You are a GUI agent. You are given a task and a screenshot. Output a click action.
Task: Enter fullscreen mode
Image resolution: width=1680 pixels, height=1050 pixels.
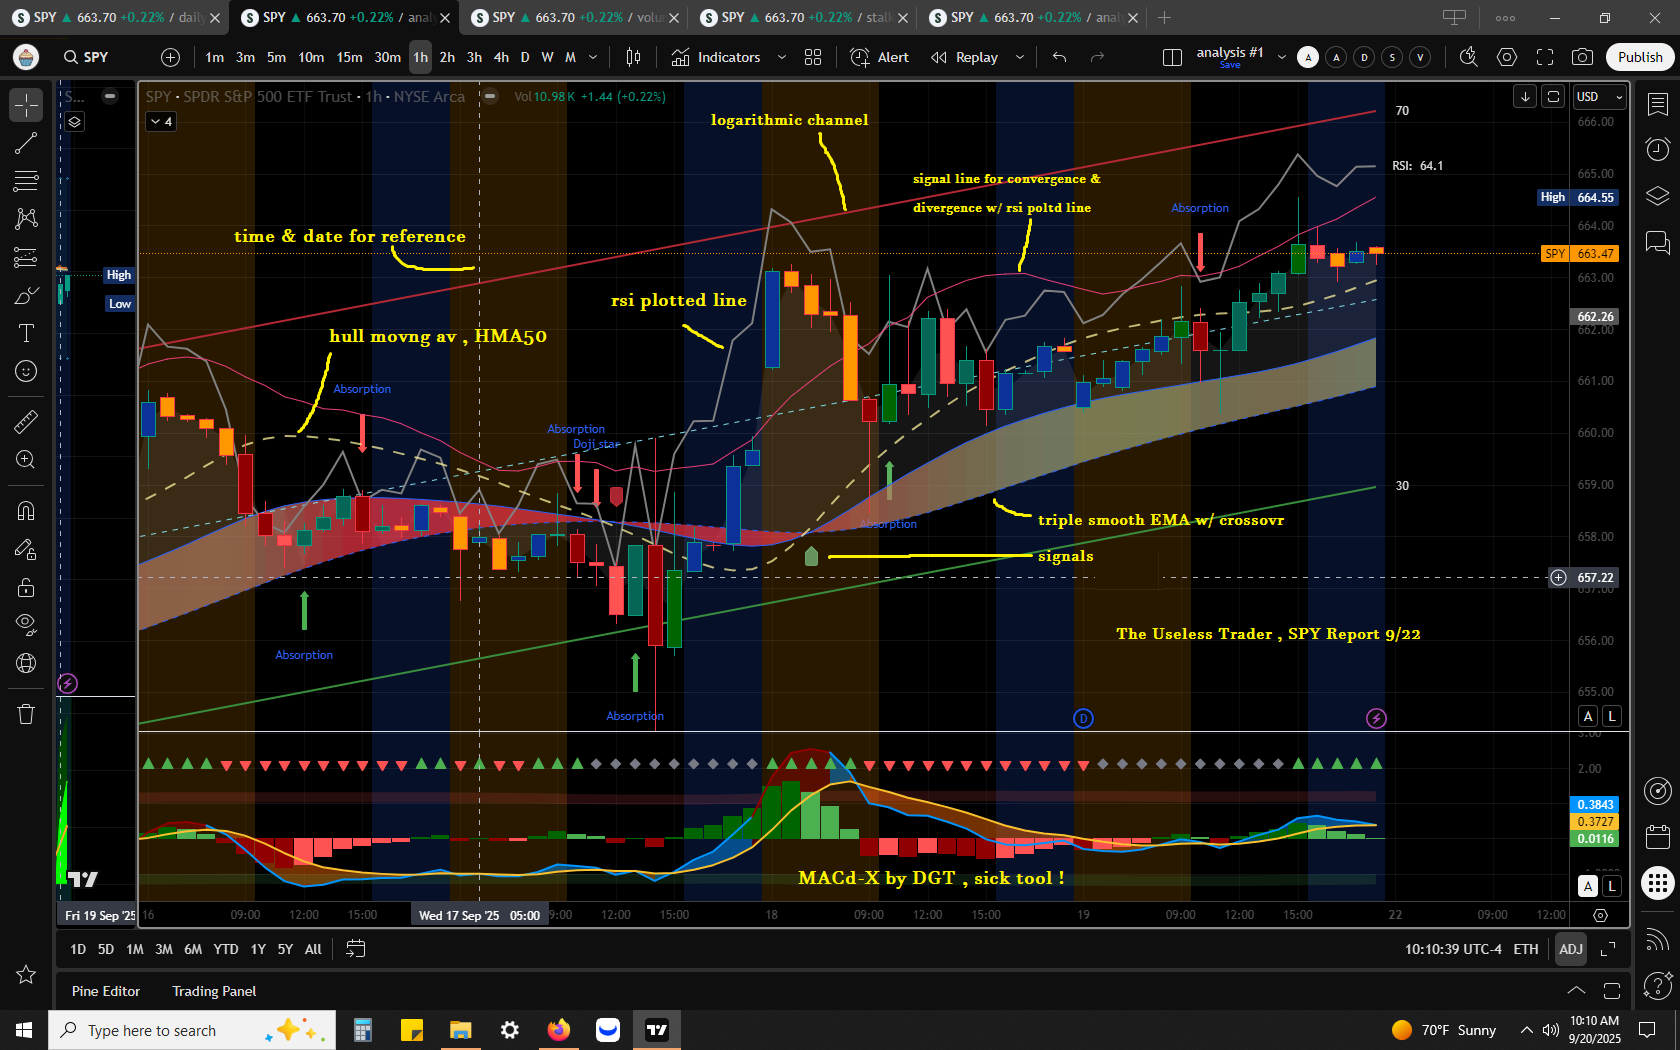(x=1545, y=57)
